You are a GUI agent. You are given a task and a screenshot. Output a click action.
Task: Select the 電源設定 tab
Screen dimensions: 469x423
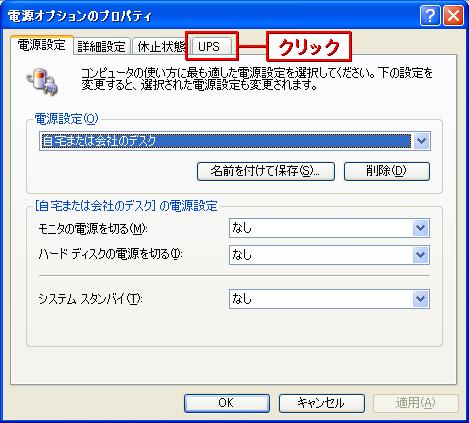pyautogui.click(x=42, y=45)
